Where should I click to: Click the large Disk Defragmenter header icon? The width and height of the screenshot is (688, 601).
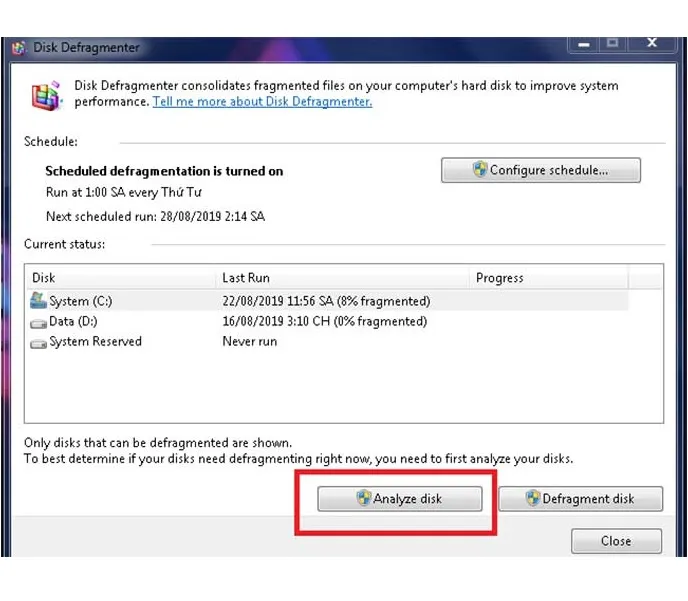coord(47,95)
